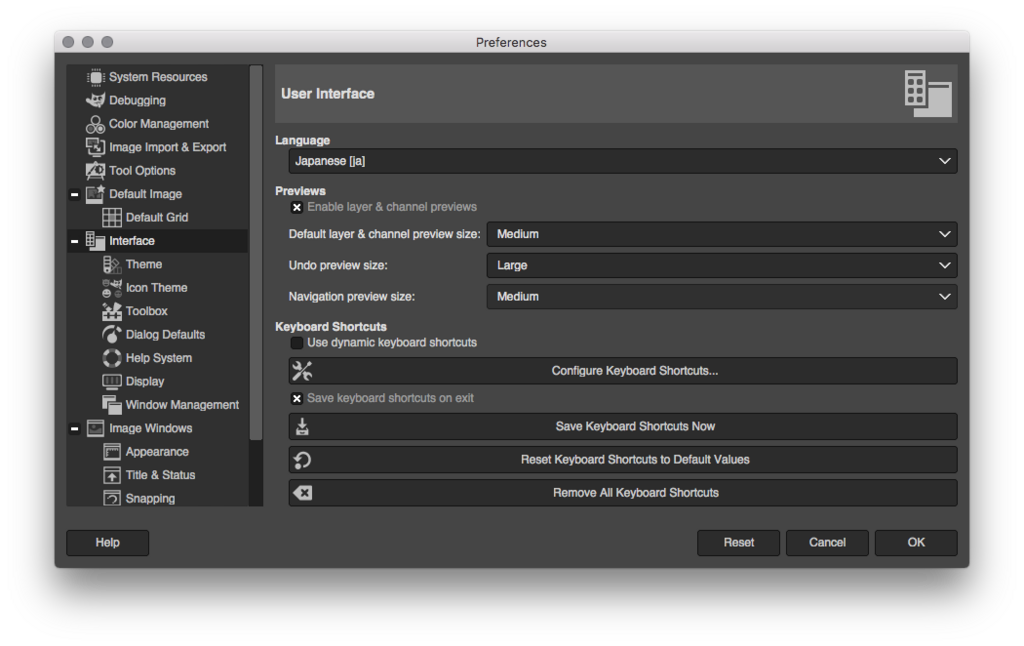Click the Image Import & Export icon
The width and height of the screenshot is (1024, 646).
pos(95,148)
